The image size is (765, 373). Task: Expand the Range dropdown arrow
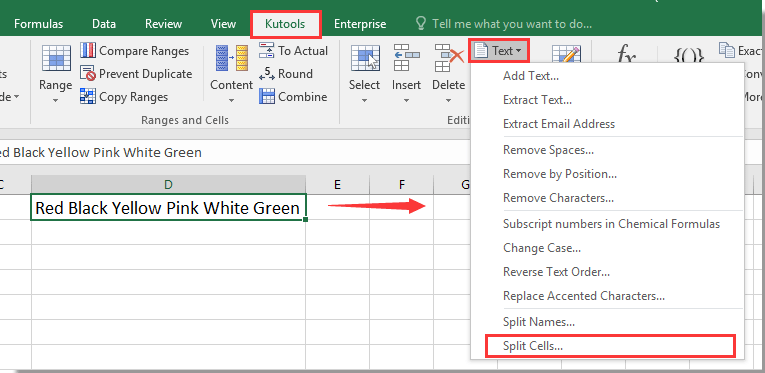(x=56, y=100)
